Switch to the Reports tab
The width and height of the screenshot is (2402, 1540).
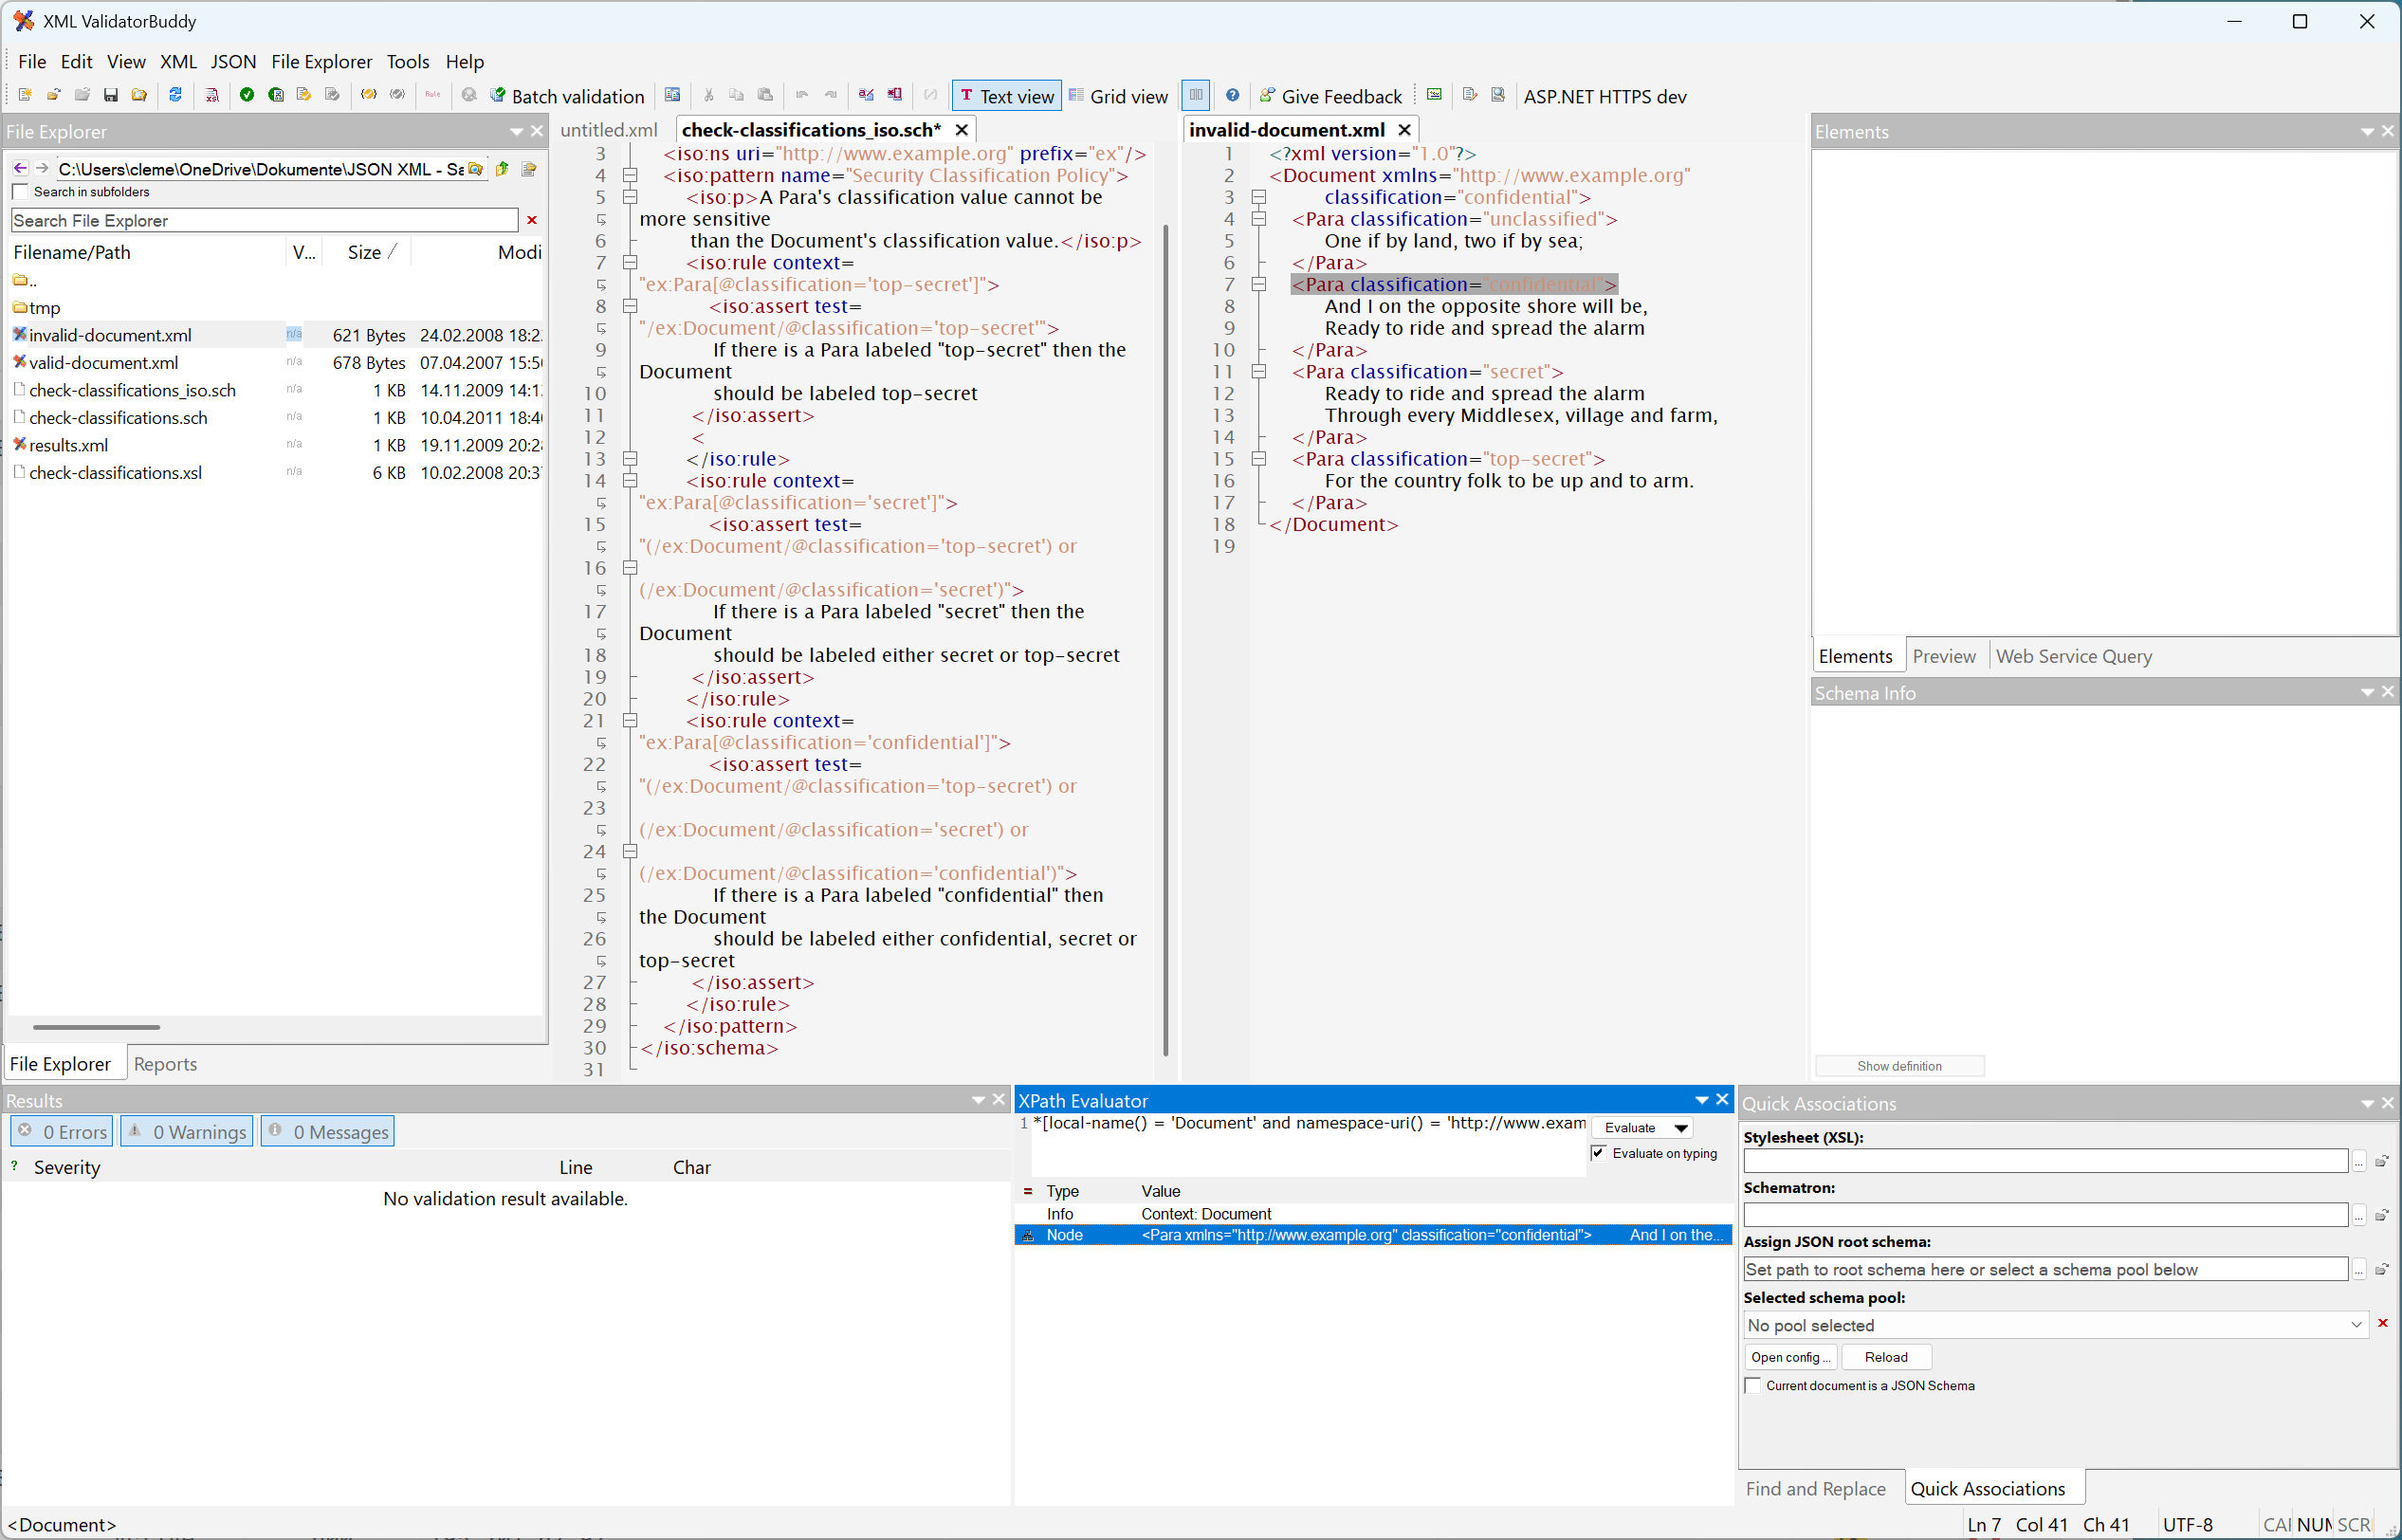(x=165, y=1064)
